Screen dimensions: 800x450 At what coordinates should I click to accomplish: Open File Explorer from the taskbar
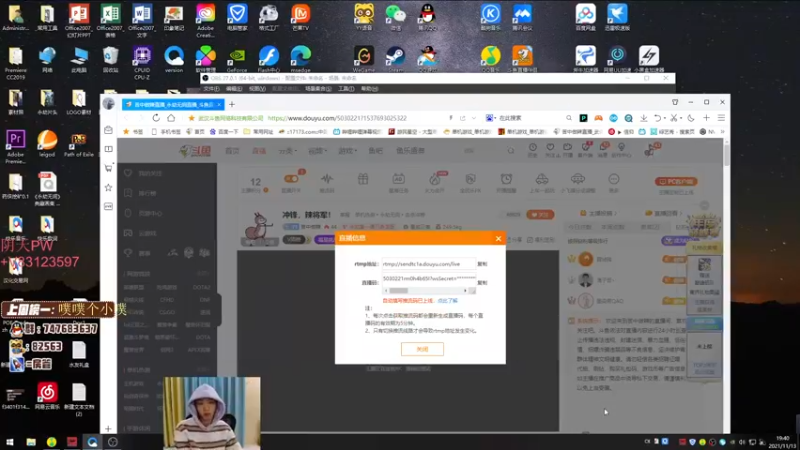point(31,442)
